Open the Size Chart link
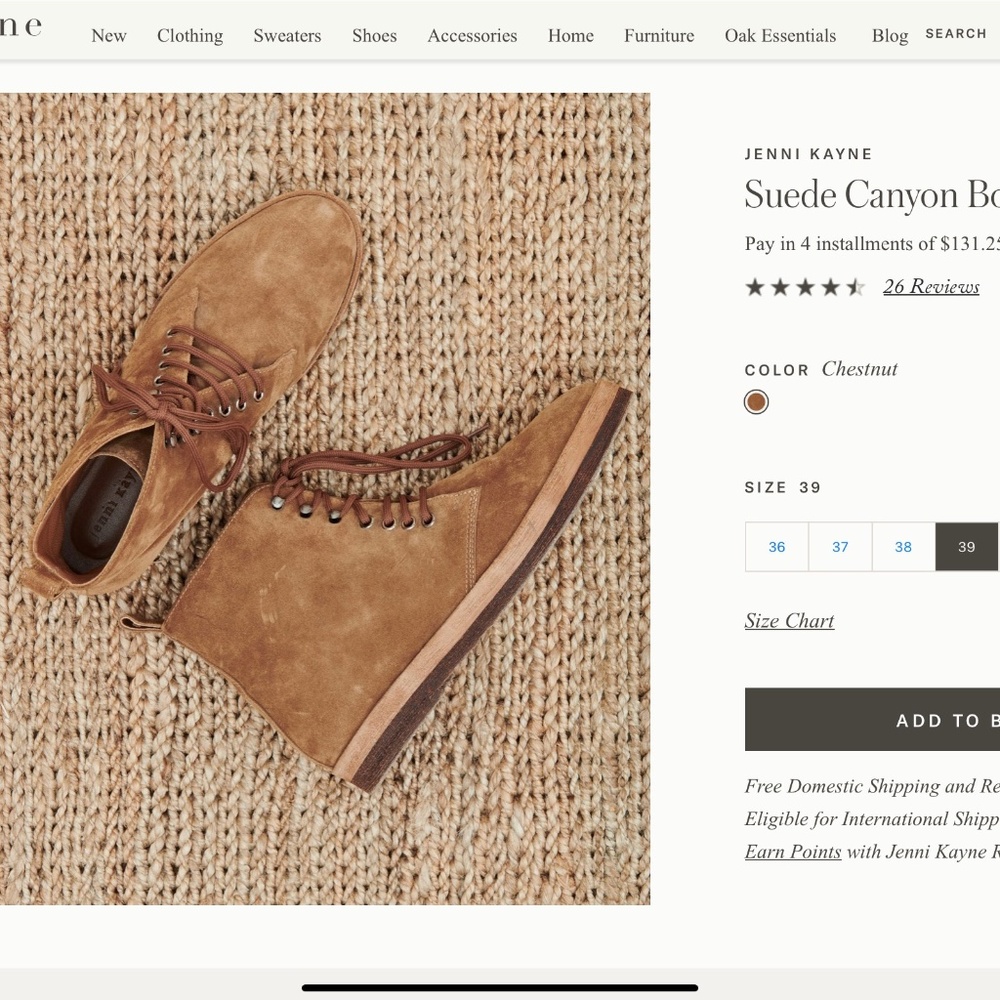Image resolution: width=1000 pixels, height=1000 pixels. 789,621
